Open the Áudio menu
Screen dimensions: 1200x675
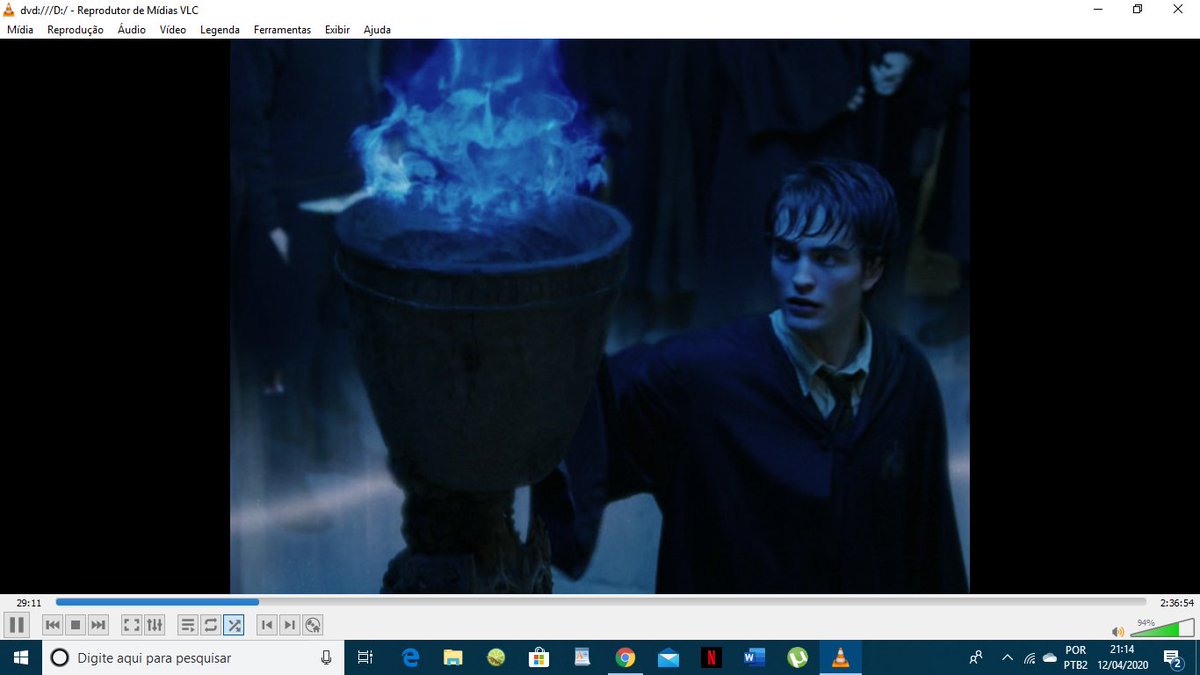pyautogui.click(x=132, y=30)
